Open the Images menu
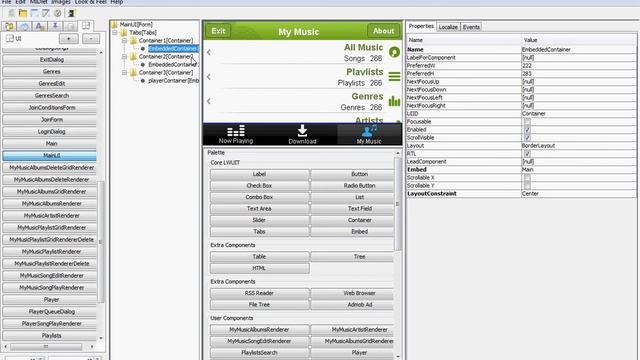The width and height of the screenshot is (640, 360). tap(61, 2)
